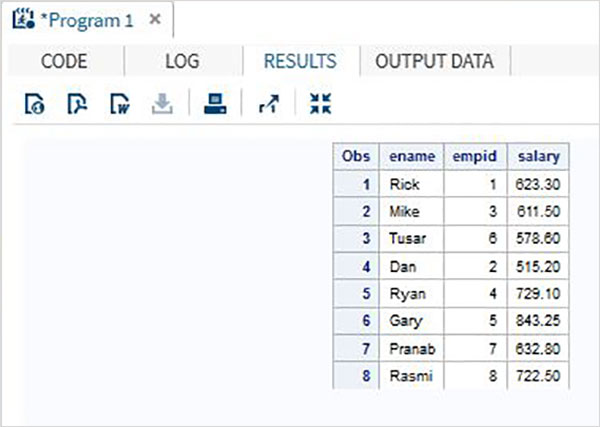This screenshot has height=427, width=600.
Task: Download results as PDF file
Action: click(x=76, y=104)
